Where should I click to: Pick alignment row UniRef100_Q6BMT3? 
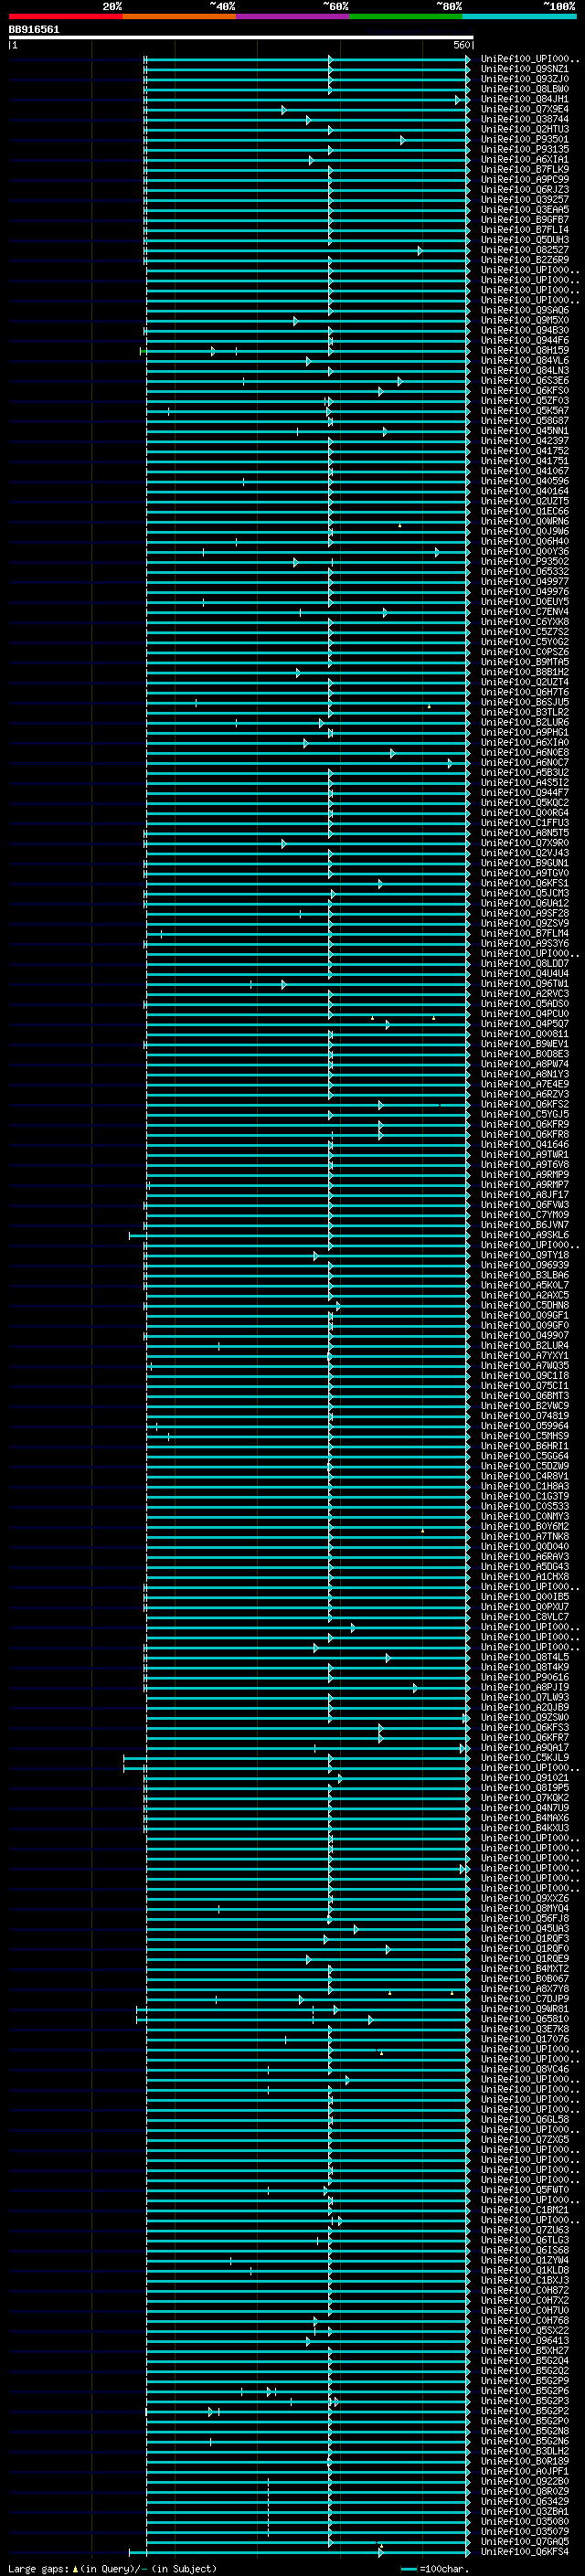[524, 1395]
